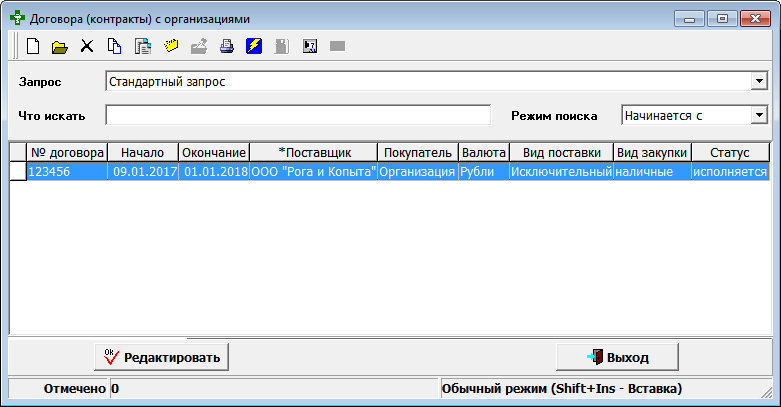
Task: Click the new document toolbar icon
Action: (x=33, y=46)
